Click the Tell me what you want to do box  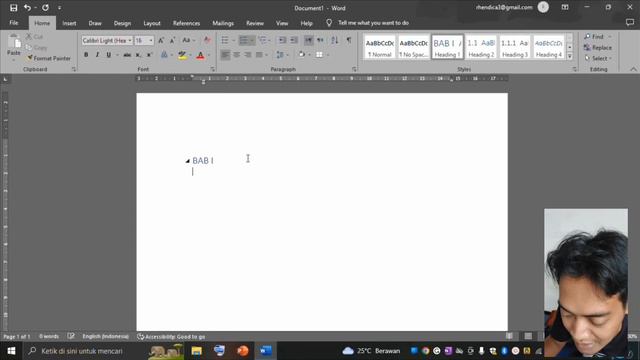373,23
